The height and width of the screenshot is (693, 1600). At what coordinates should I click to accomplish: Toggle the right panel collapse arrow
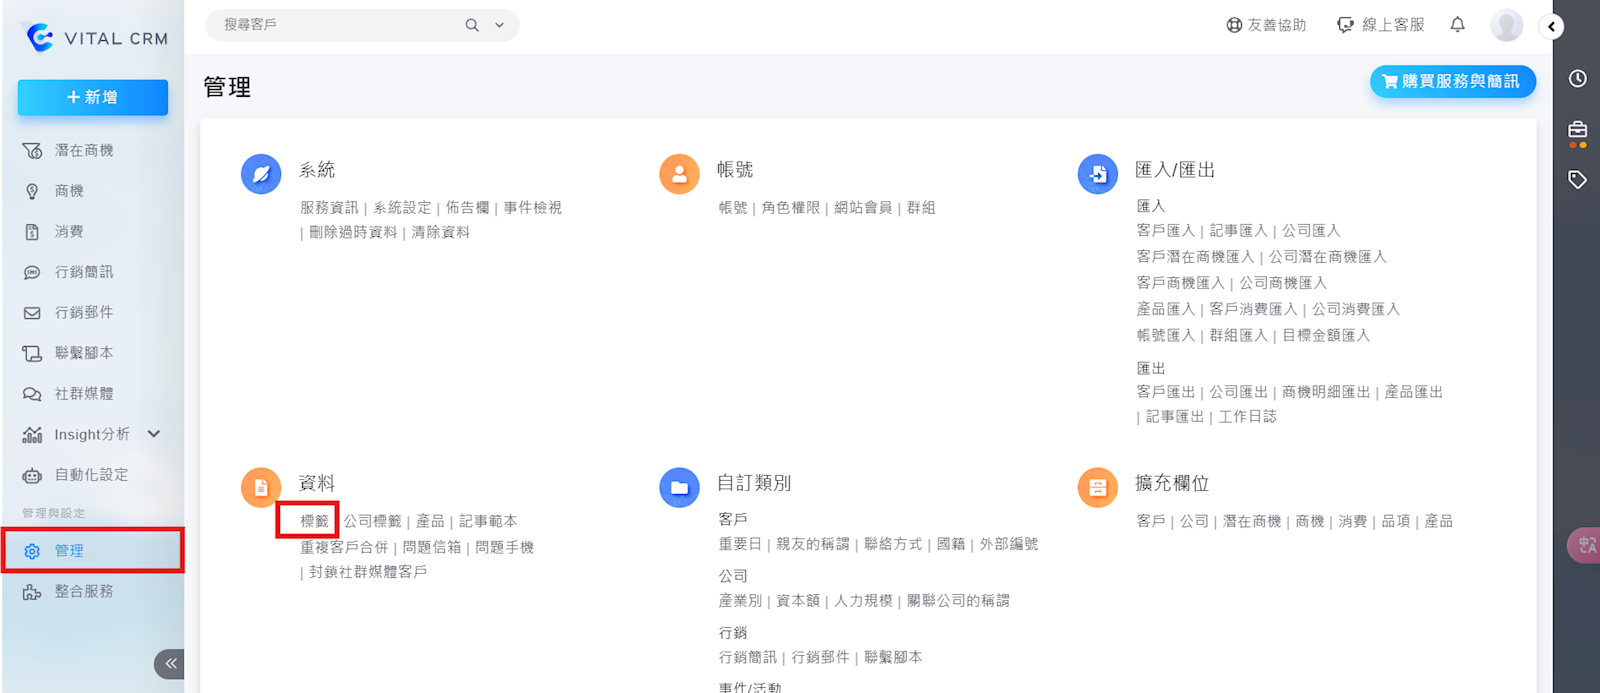(x=1551, y=27)
